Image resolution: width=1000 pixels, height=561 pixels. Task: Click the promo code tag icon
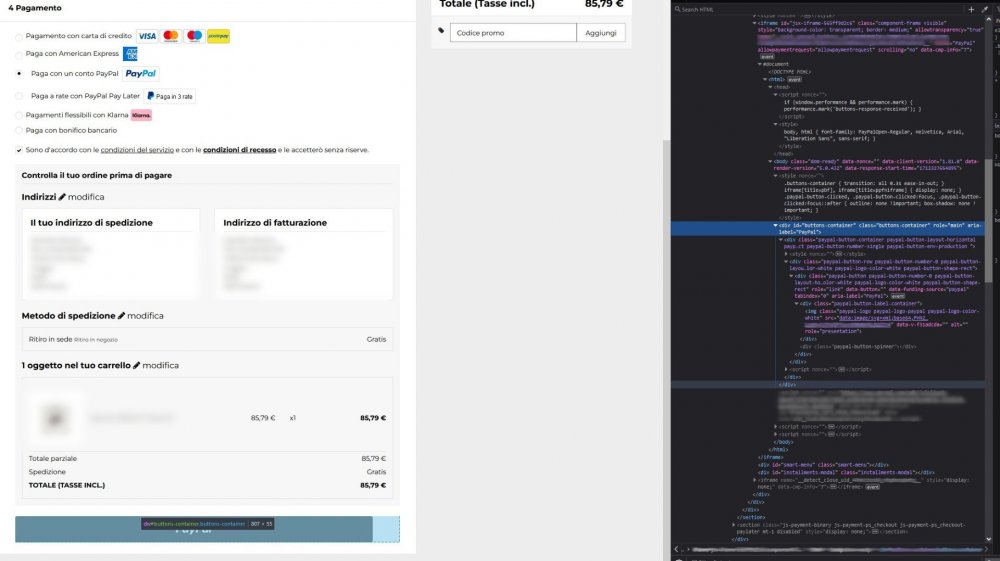441,31
